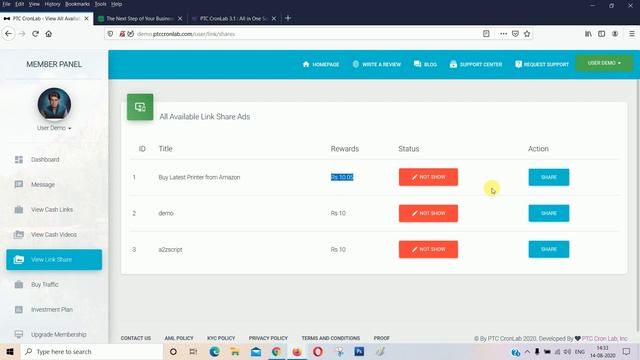Viewport: 640px width, 360px height.
Task: Go to HOMEPAGE in top navigation
Action: (x=321, y=64)
